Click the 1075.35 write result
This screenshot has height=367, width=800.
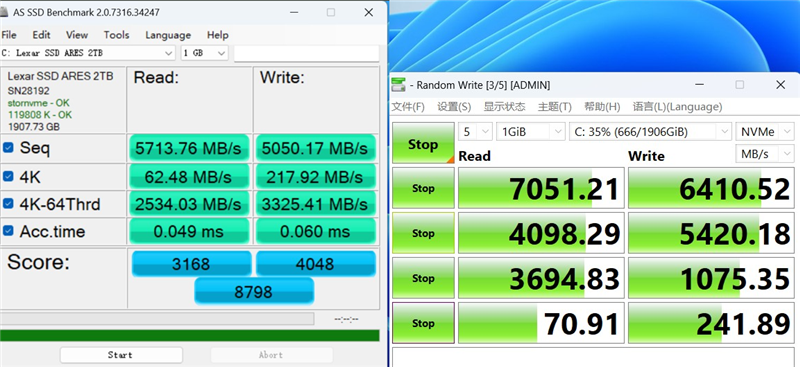(711, 278)
